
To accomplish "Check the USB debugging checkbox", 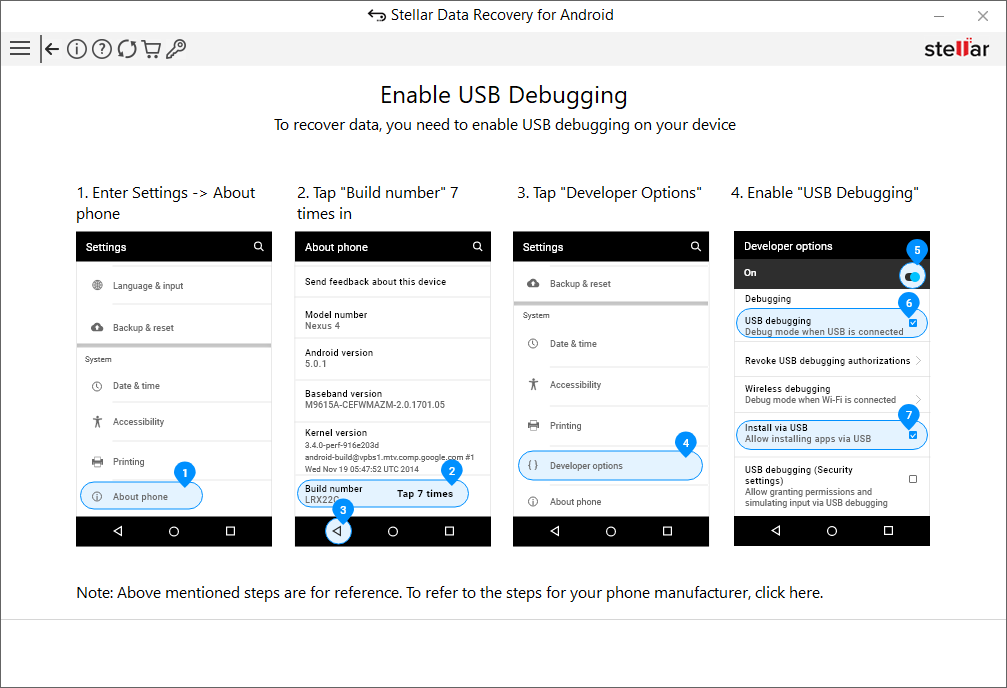I will pyautogui.click(x=913, y=323).
